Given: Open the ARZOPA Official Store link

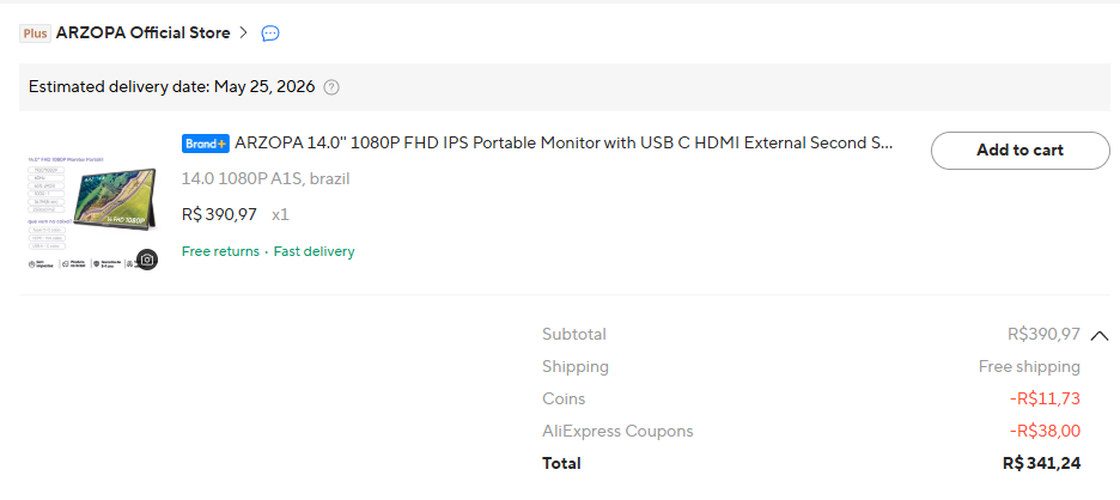Looking at the screenshot, I should 143,33.
